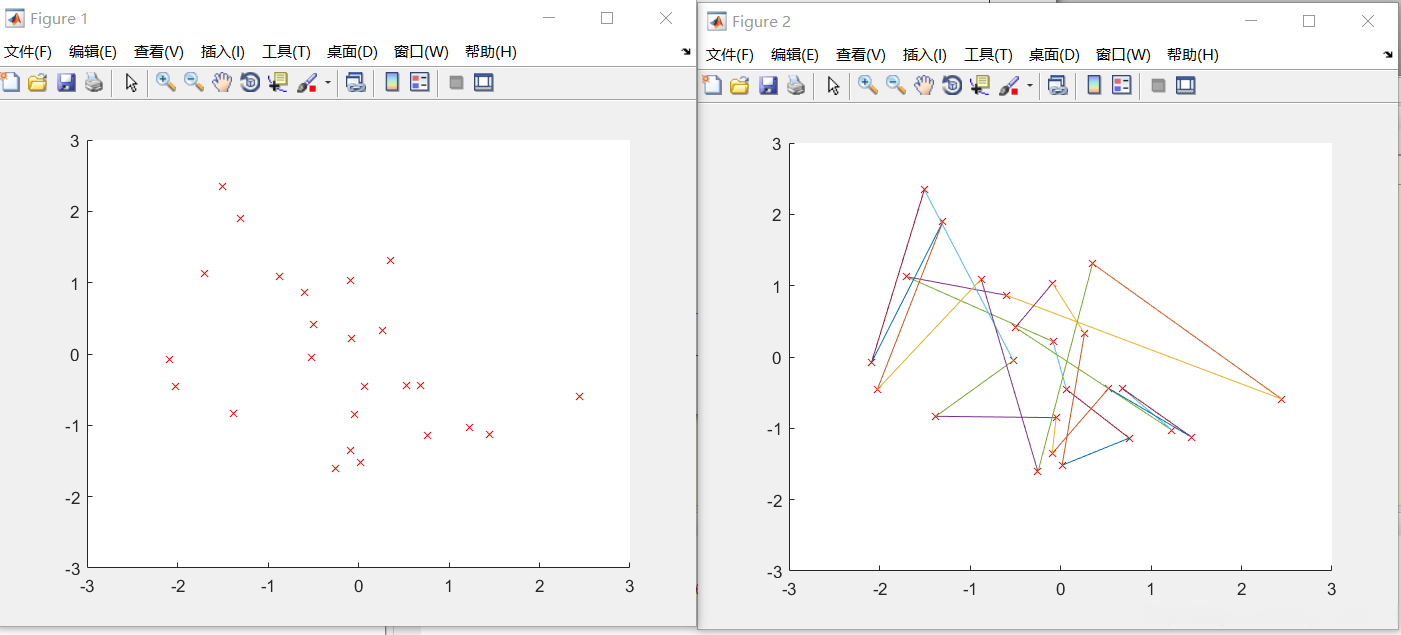The width and height of the screenshot is (1401, 635).
Task: Enable Data Cursor tool in Figure 1
Action: 278,83
